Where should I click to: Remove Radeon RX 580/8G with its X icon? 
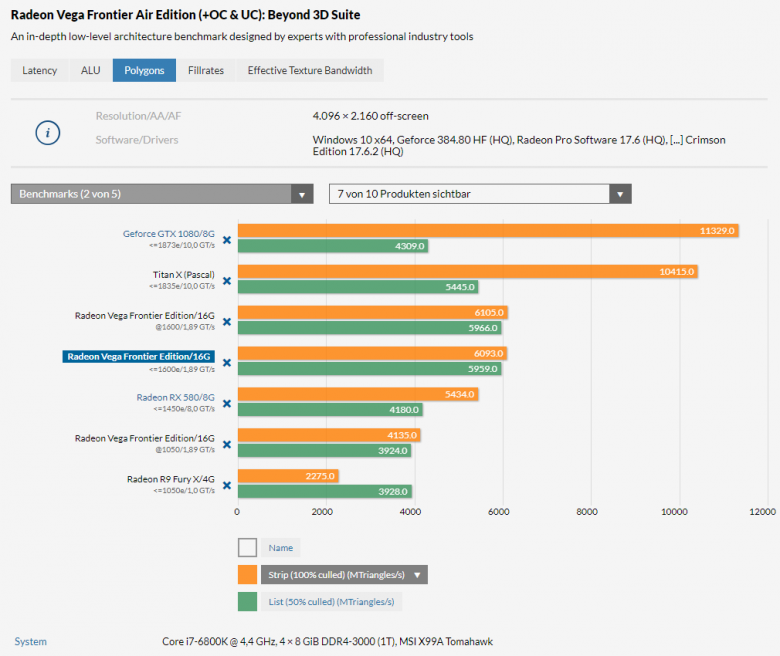click(227, 403)
